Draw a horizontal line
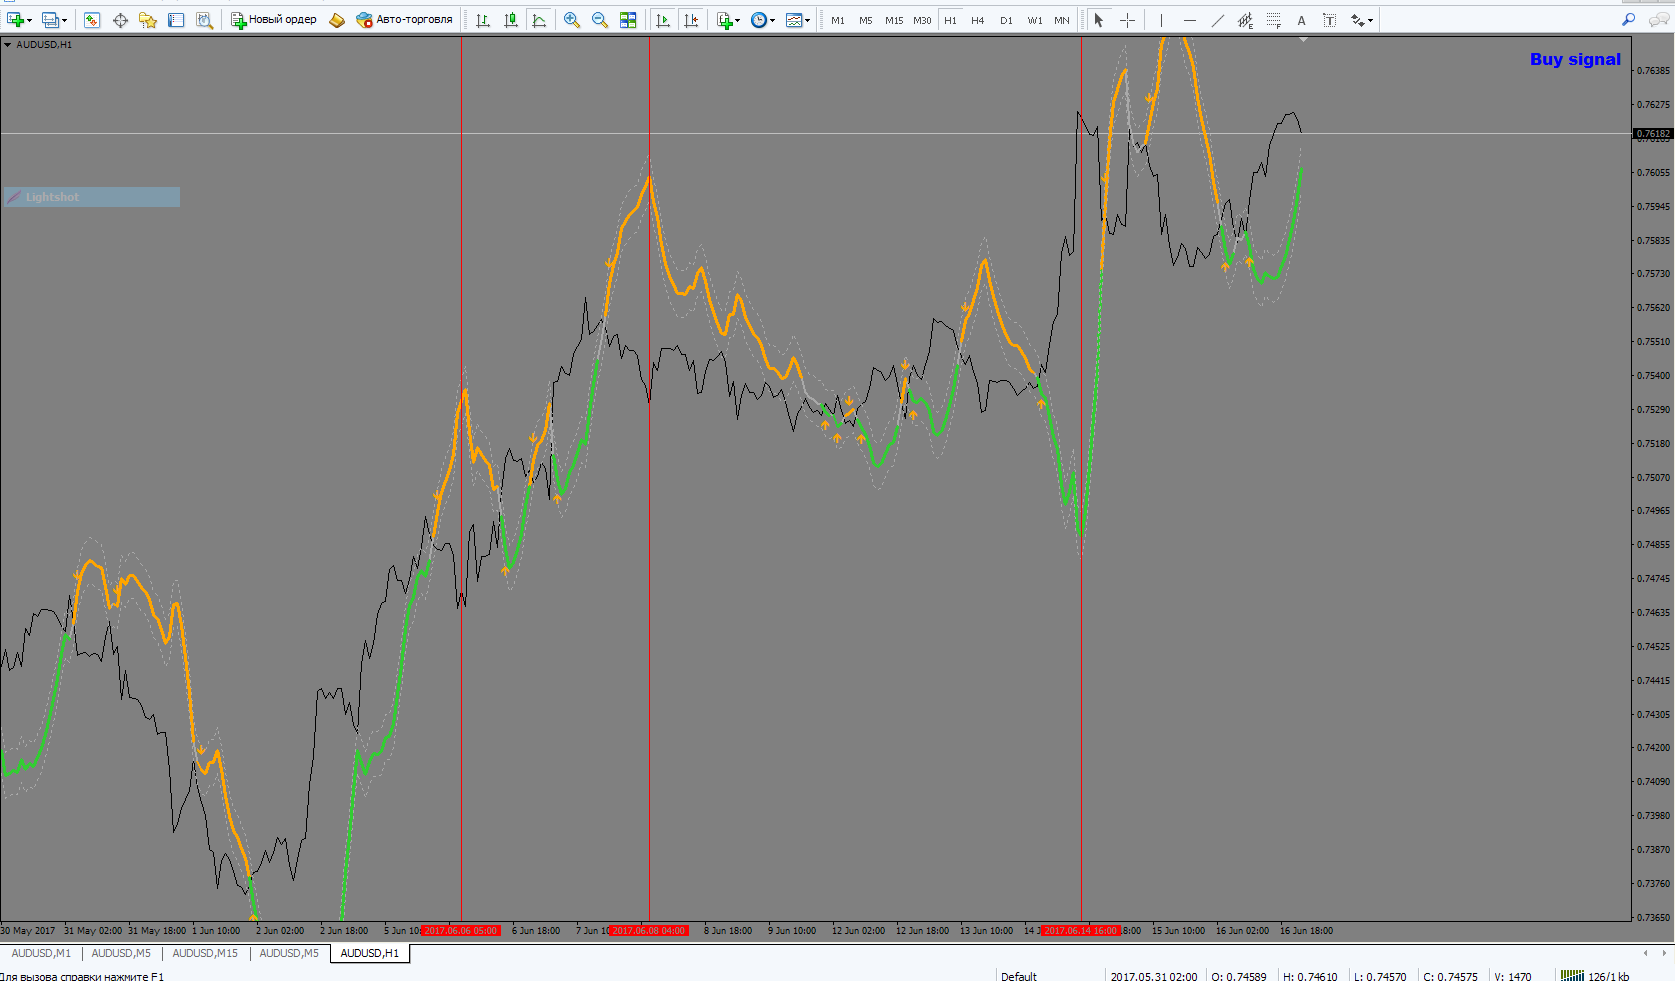1675x981 pixels. coord(1189,20)
